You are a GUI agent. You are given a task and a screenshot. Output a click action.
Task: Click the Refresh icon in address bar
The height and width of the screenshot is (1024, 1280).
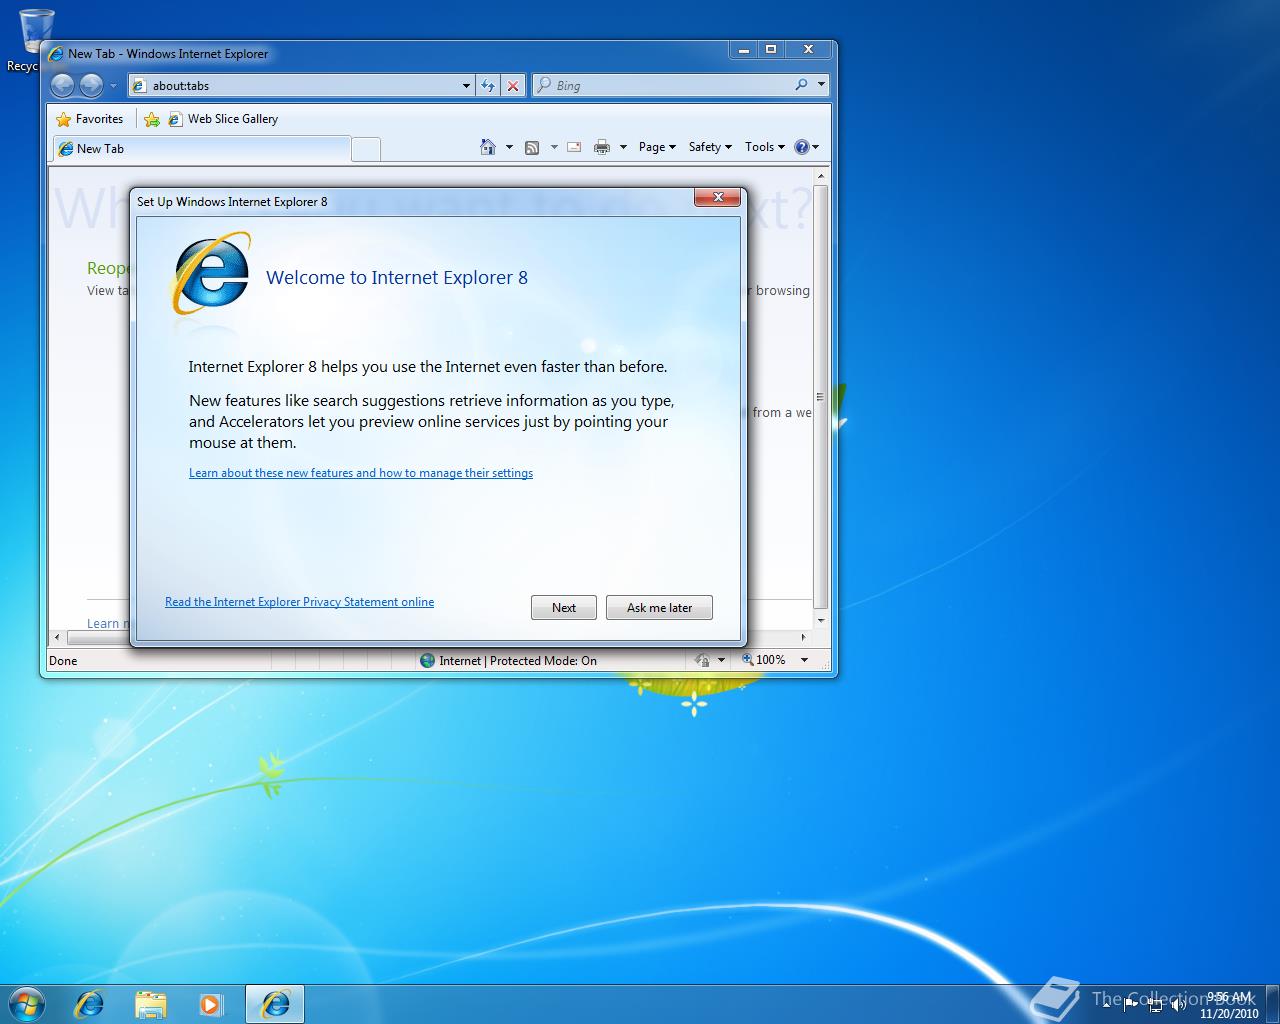488,86
